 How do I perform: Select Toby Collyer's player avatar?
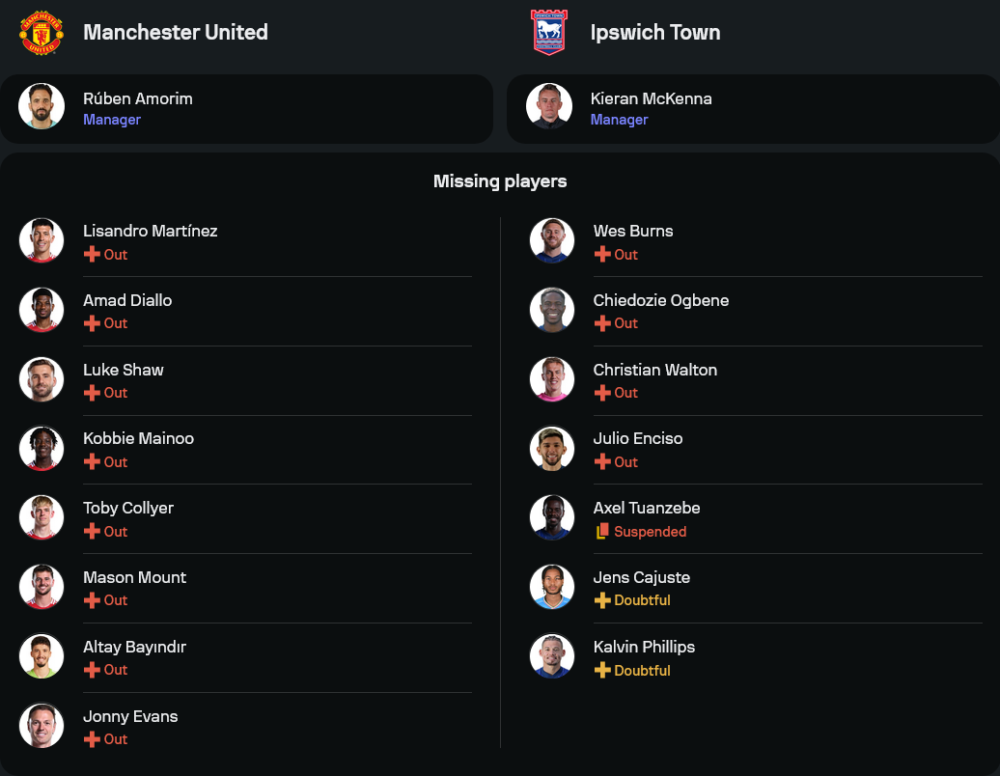tap(41, 517)
